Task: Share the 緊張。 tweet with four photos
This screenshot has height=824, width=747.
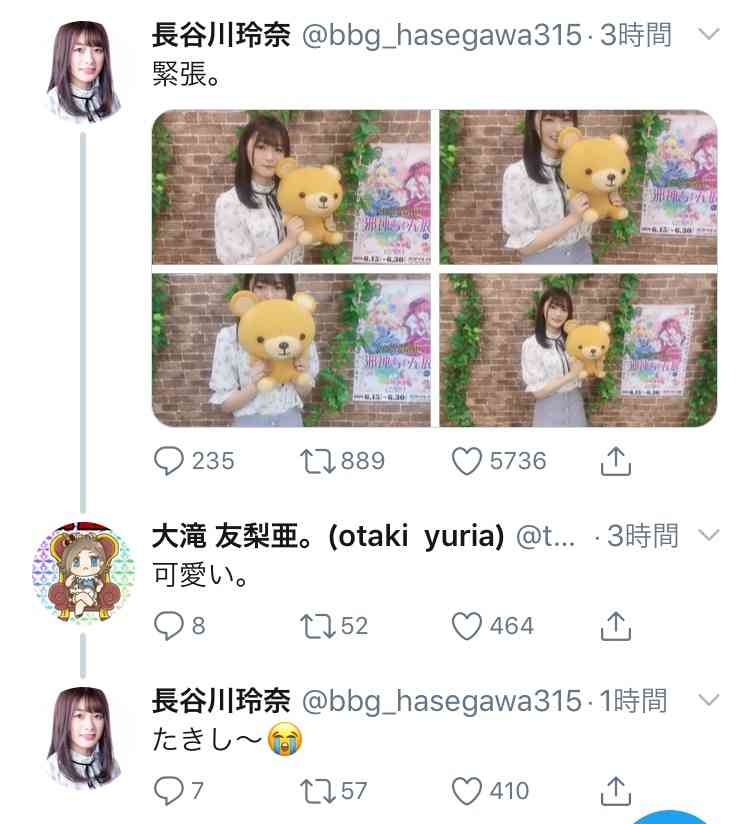Action: pos(616,461)
